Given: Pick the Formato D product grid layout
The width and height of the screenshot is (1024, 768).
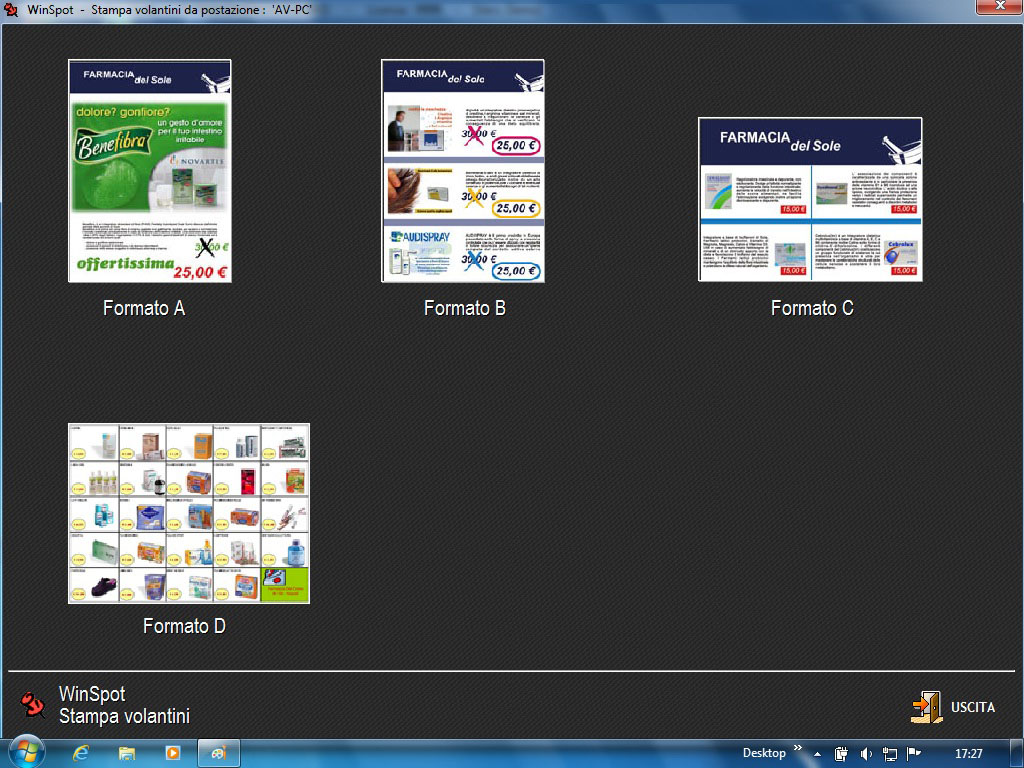Looking at the screenshot, I should (189, 513).
